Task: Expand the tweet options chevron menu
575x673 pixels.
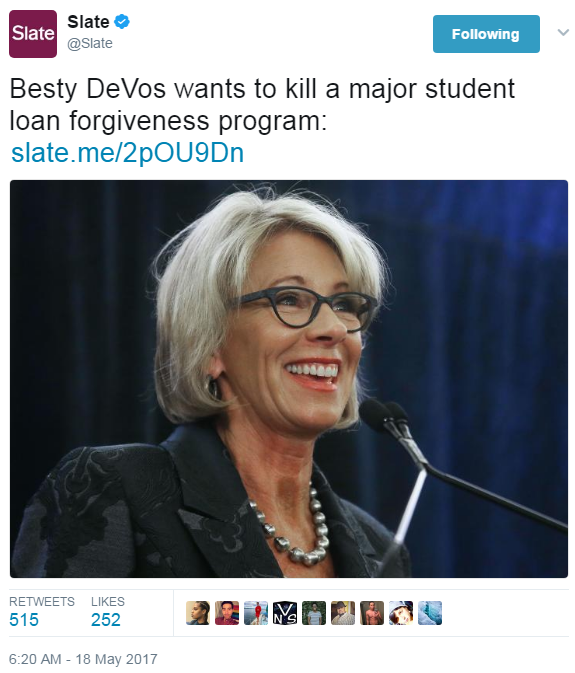Action: (563, 32)
